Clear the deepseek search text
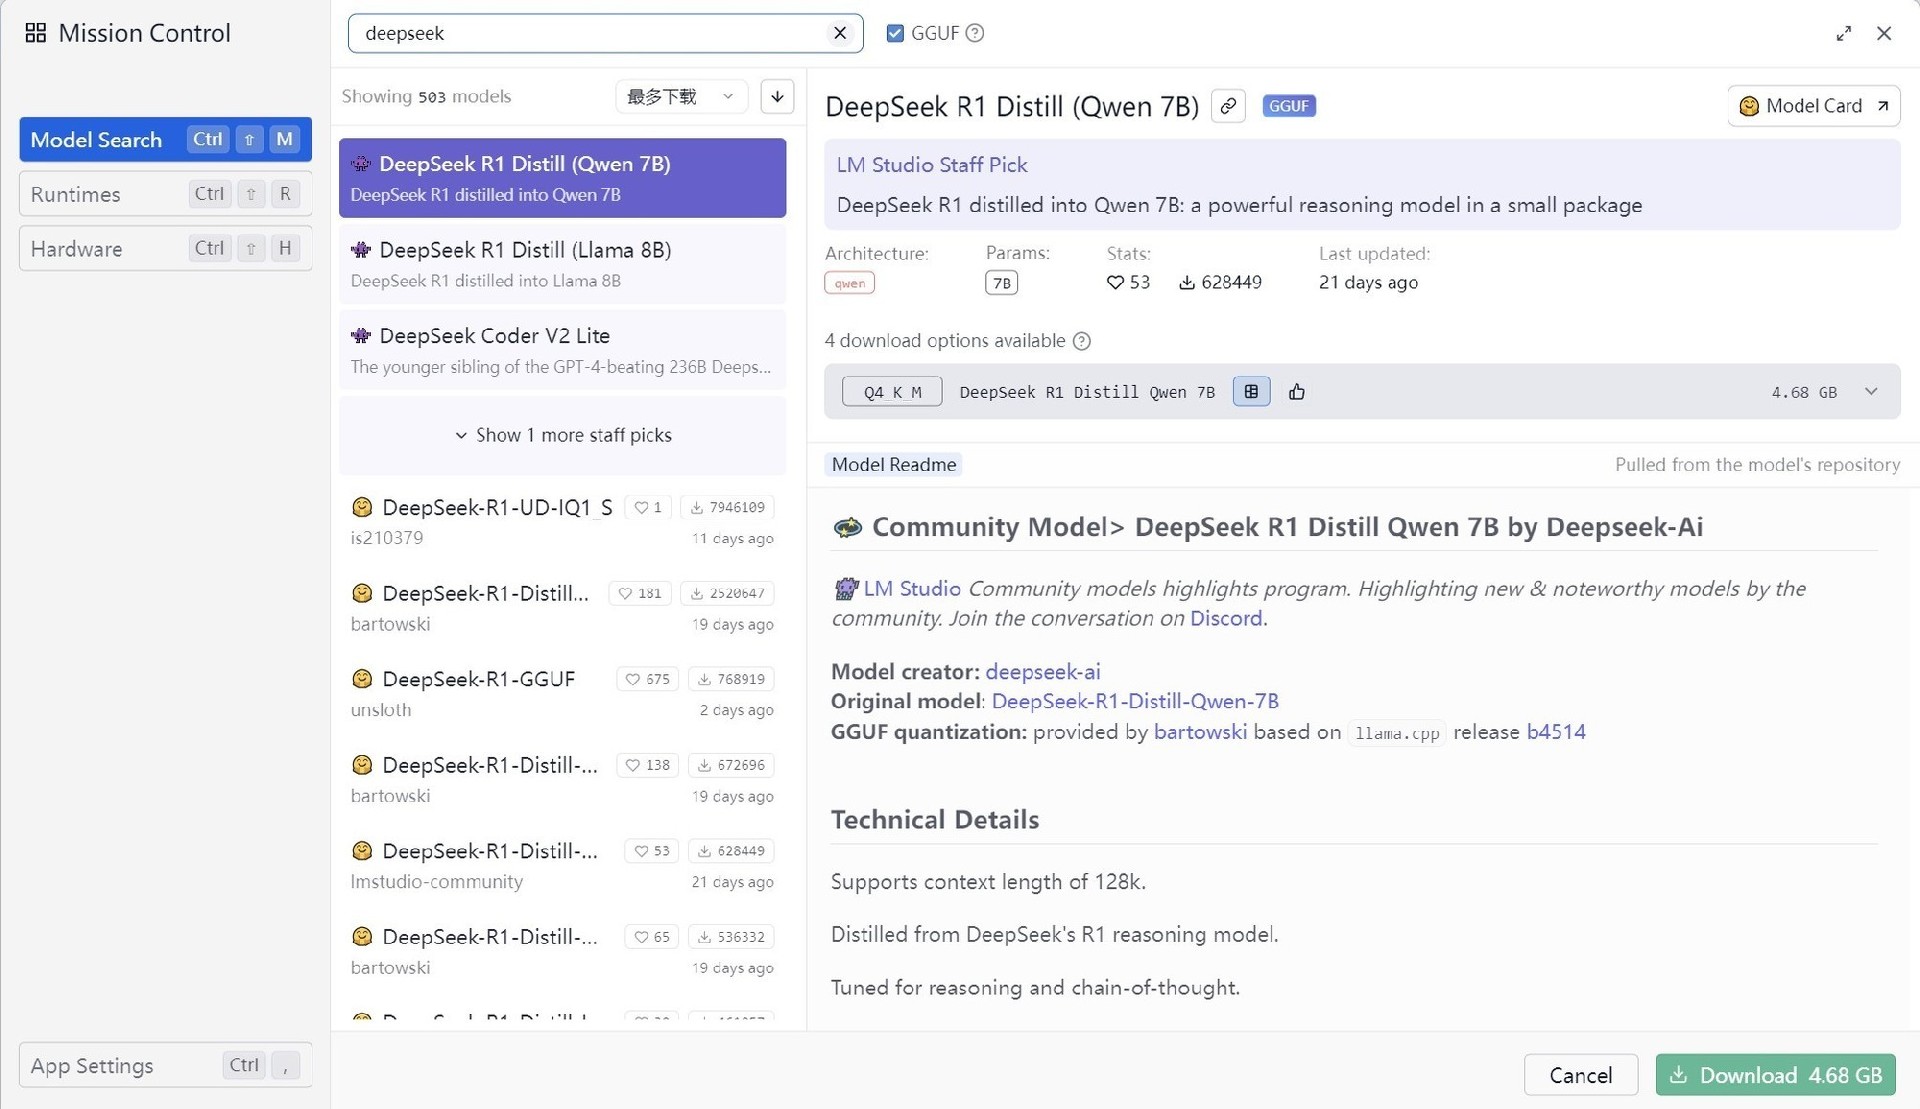Screen dimensions: 1920x1109 [840, 33]
